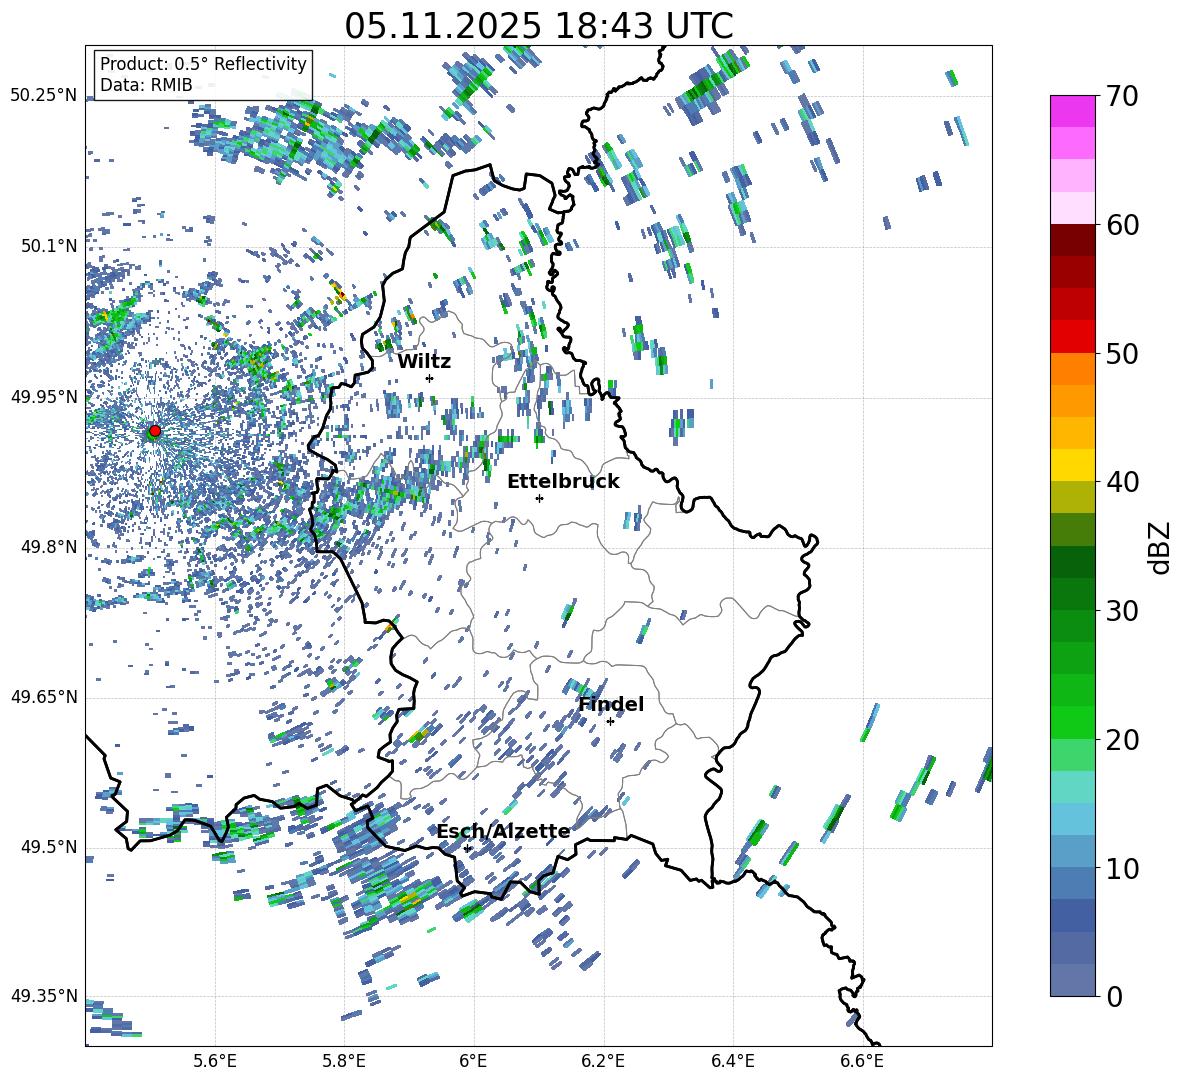Viewport: 1184px width, 1081px height.
Task: Click the Ettelbruck city label
Action: coord(563,482)
